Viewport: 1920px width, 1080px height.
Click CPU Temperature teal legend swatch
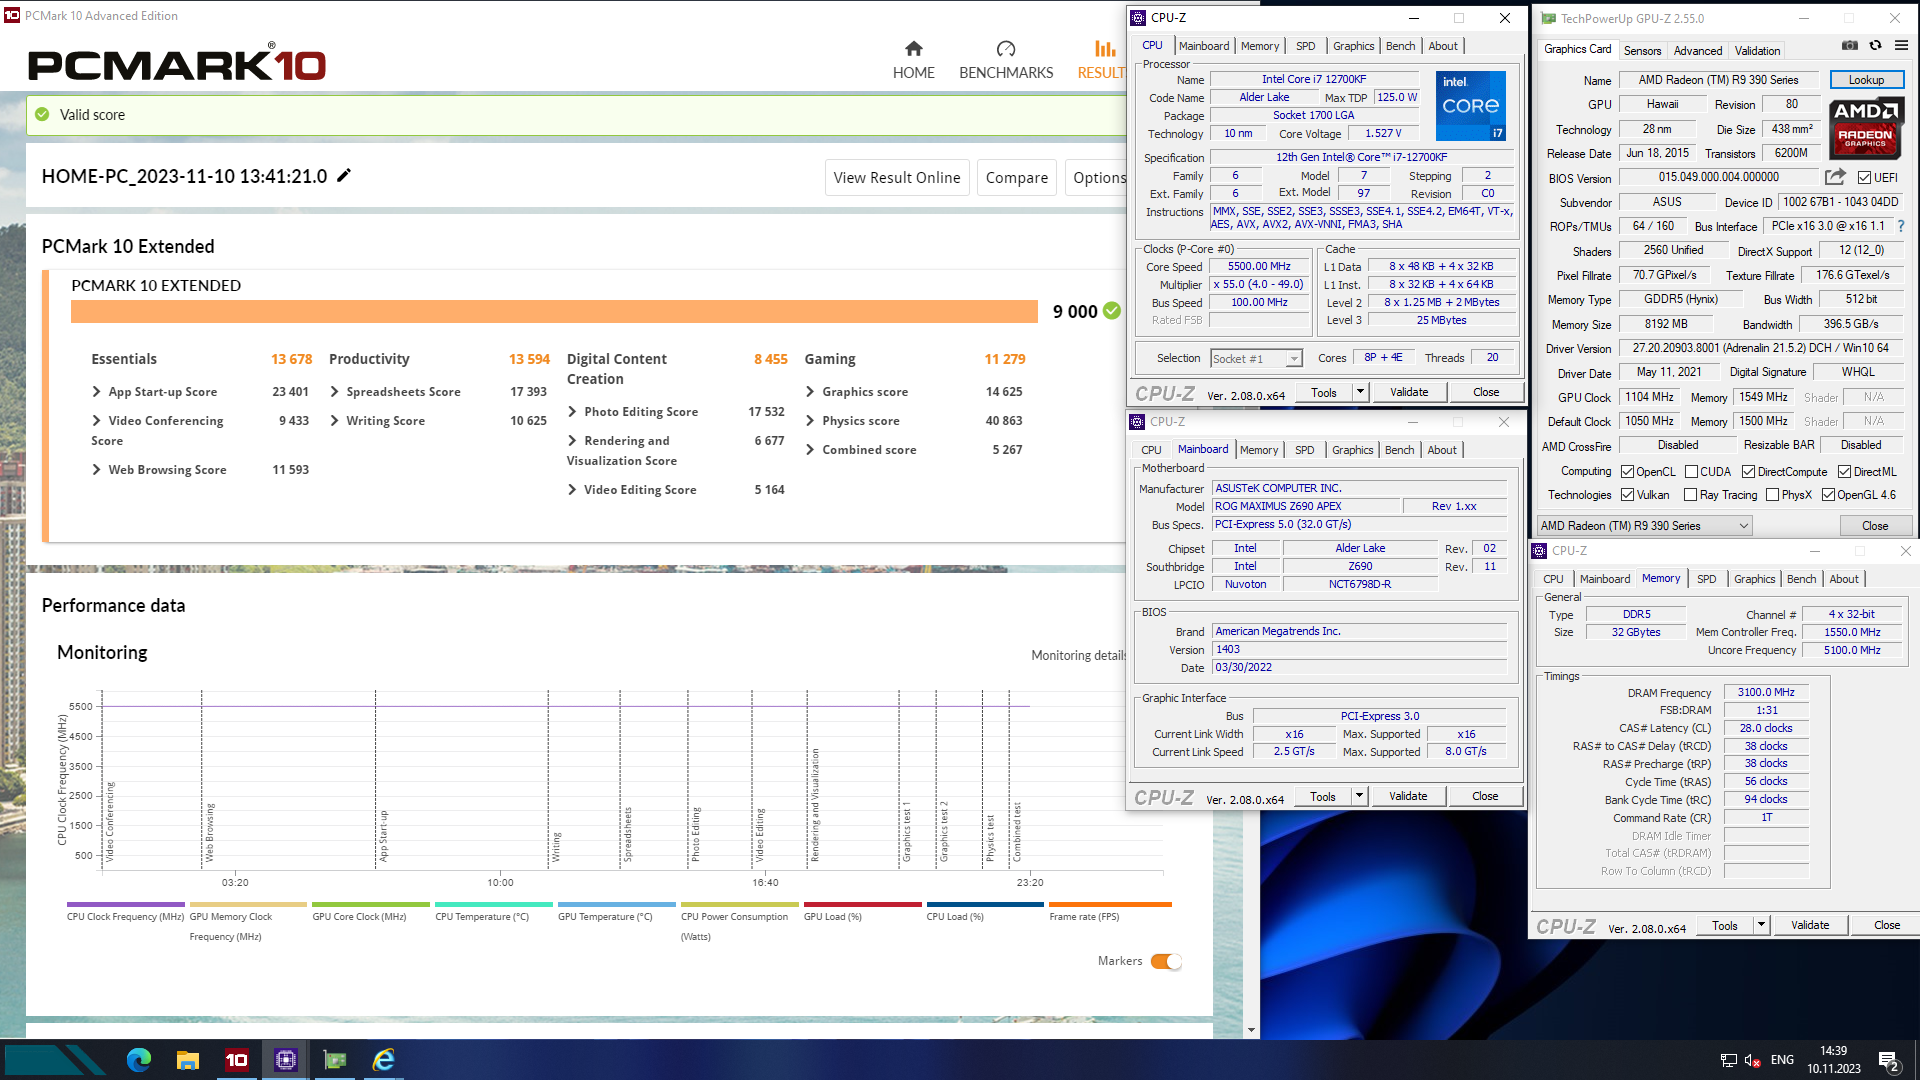(x=494, y=904)
